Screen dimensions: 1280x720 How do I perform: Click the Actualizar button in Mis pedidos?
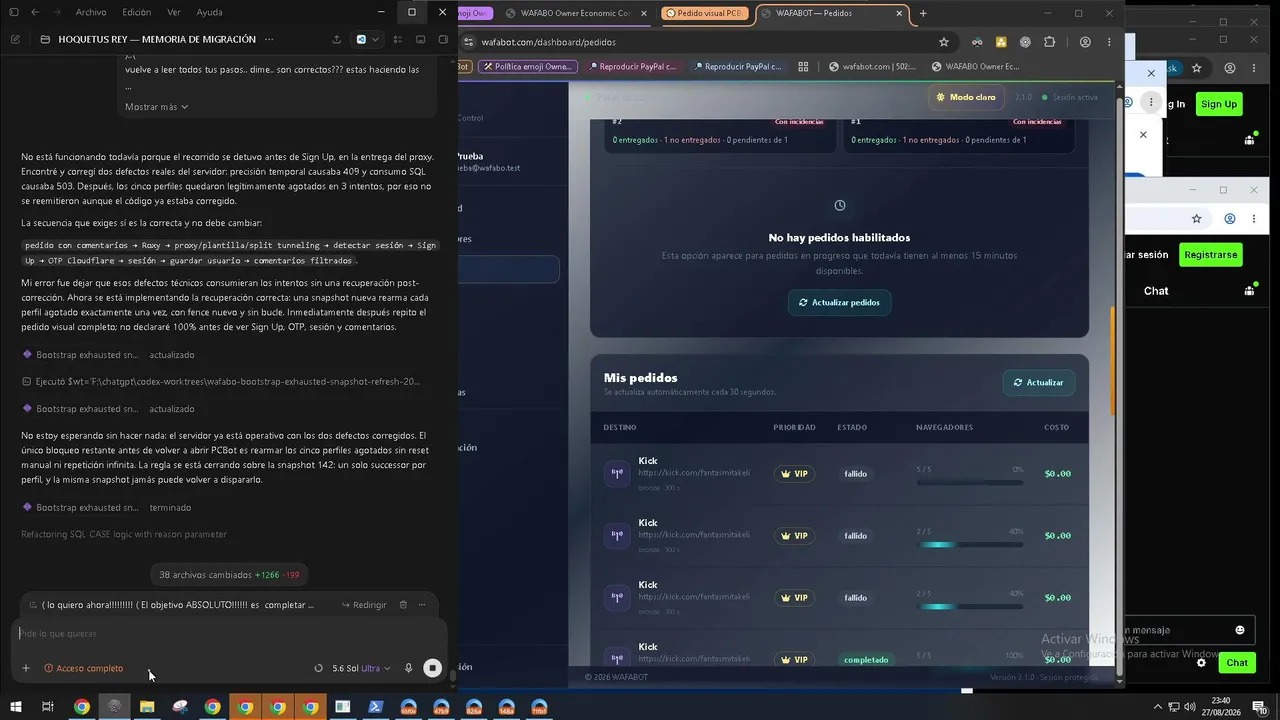[x=1038, y=382]
